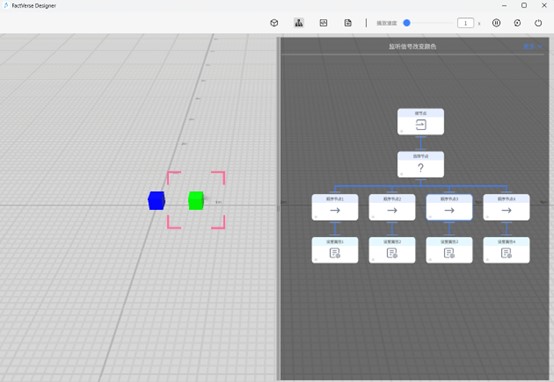Select the blue cube in the 3D viewport
Image resolution: width=554 pixels, height=382 pixels.
click(156, 201)
